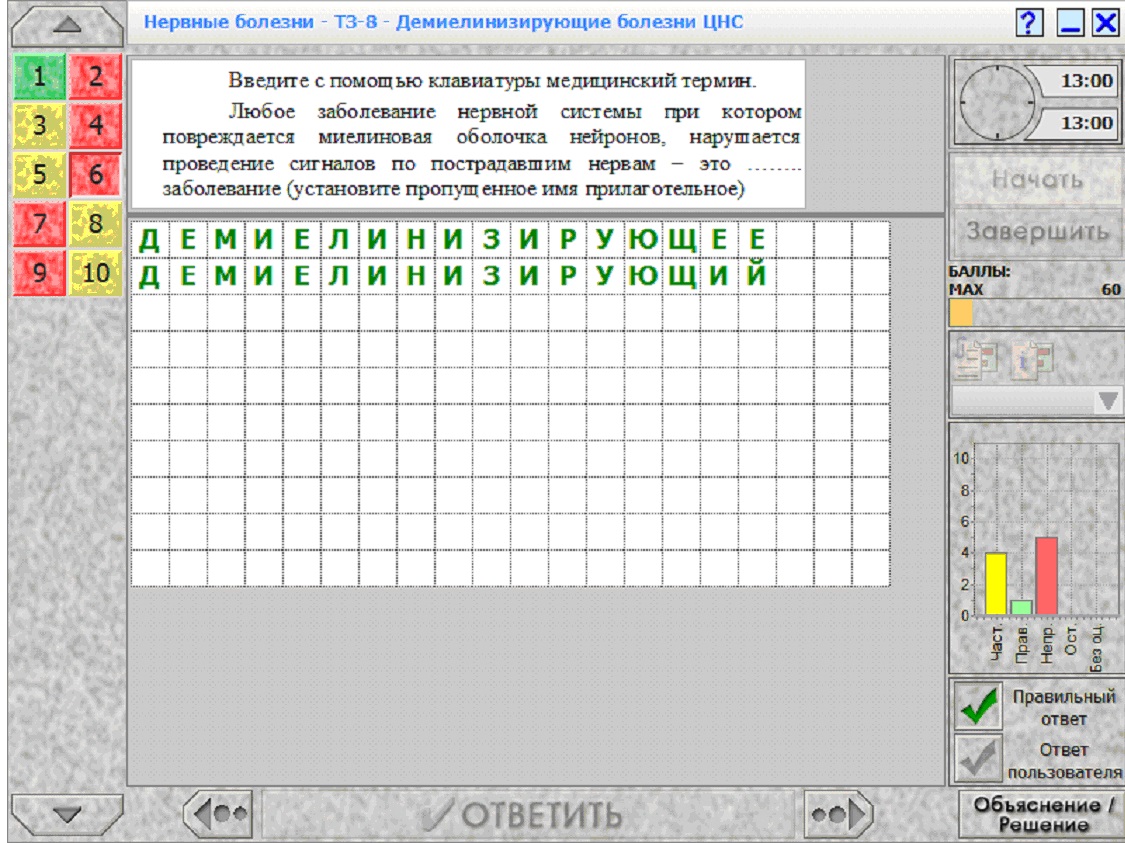Select question 10 tile
This screenshot has width=1125, height=843.
[95, 273]
